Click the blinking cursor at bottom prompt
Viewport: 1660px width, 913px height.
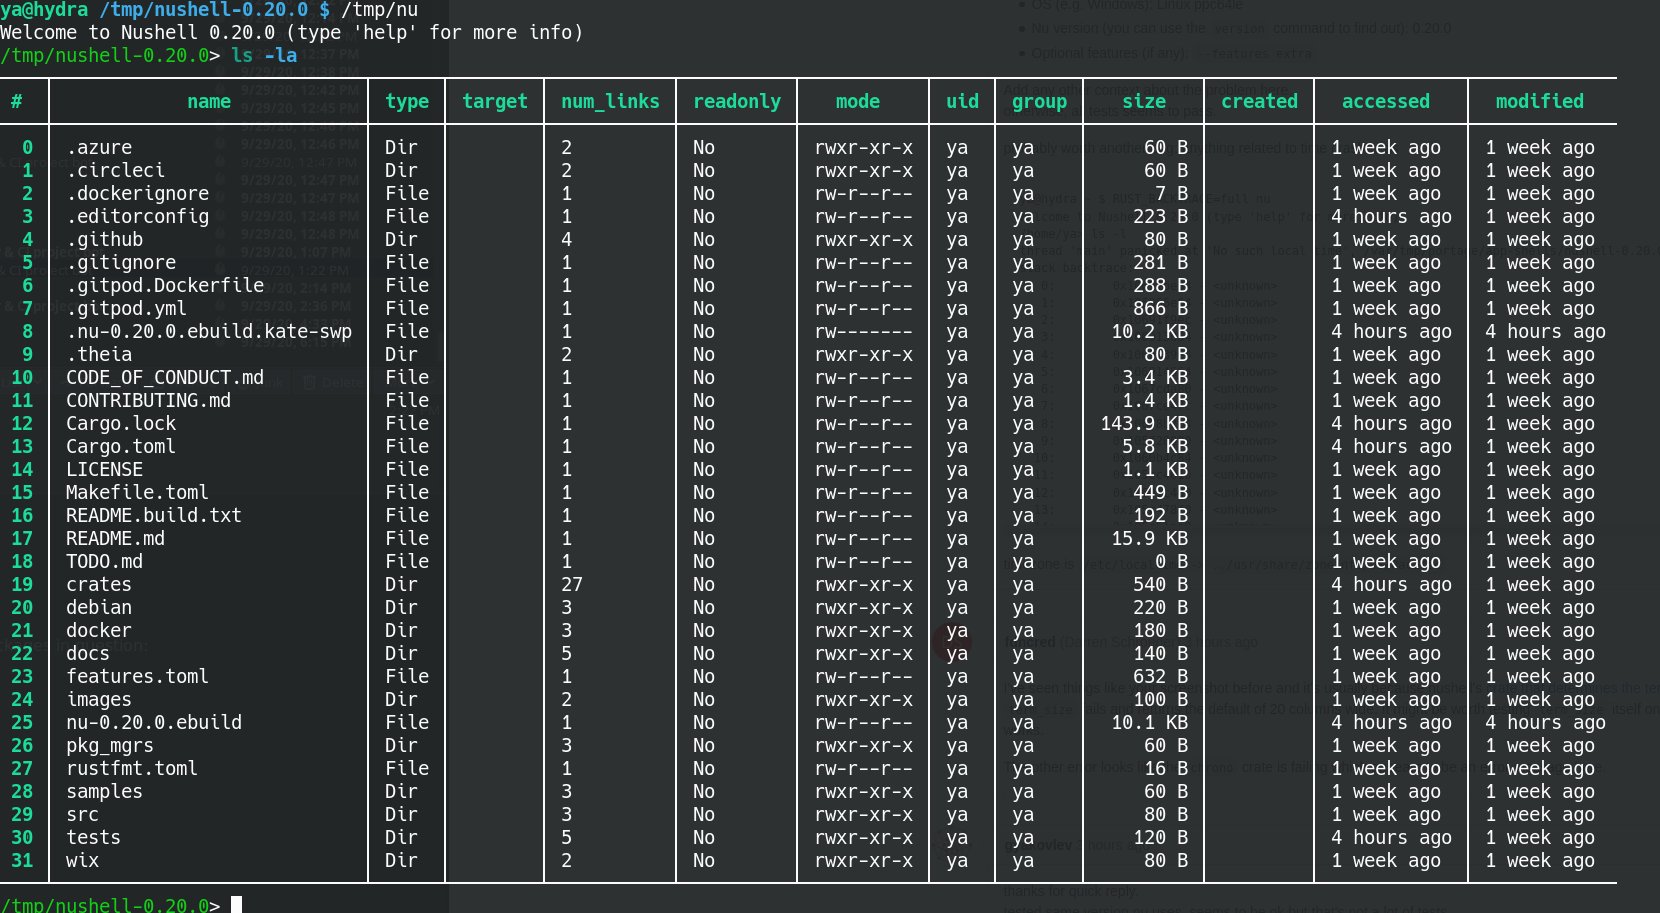(237, 904)
